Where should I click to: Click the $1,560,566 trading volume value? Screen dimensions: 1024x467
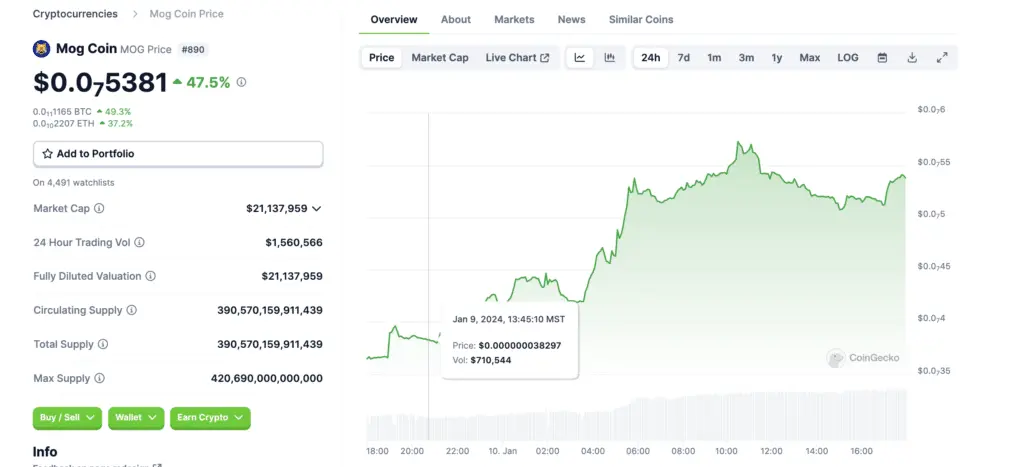coord(294,242)
